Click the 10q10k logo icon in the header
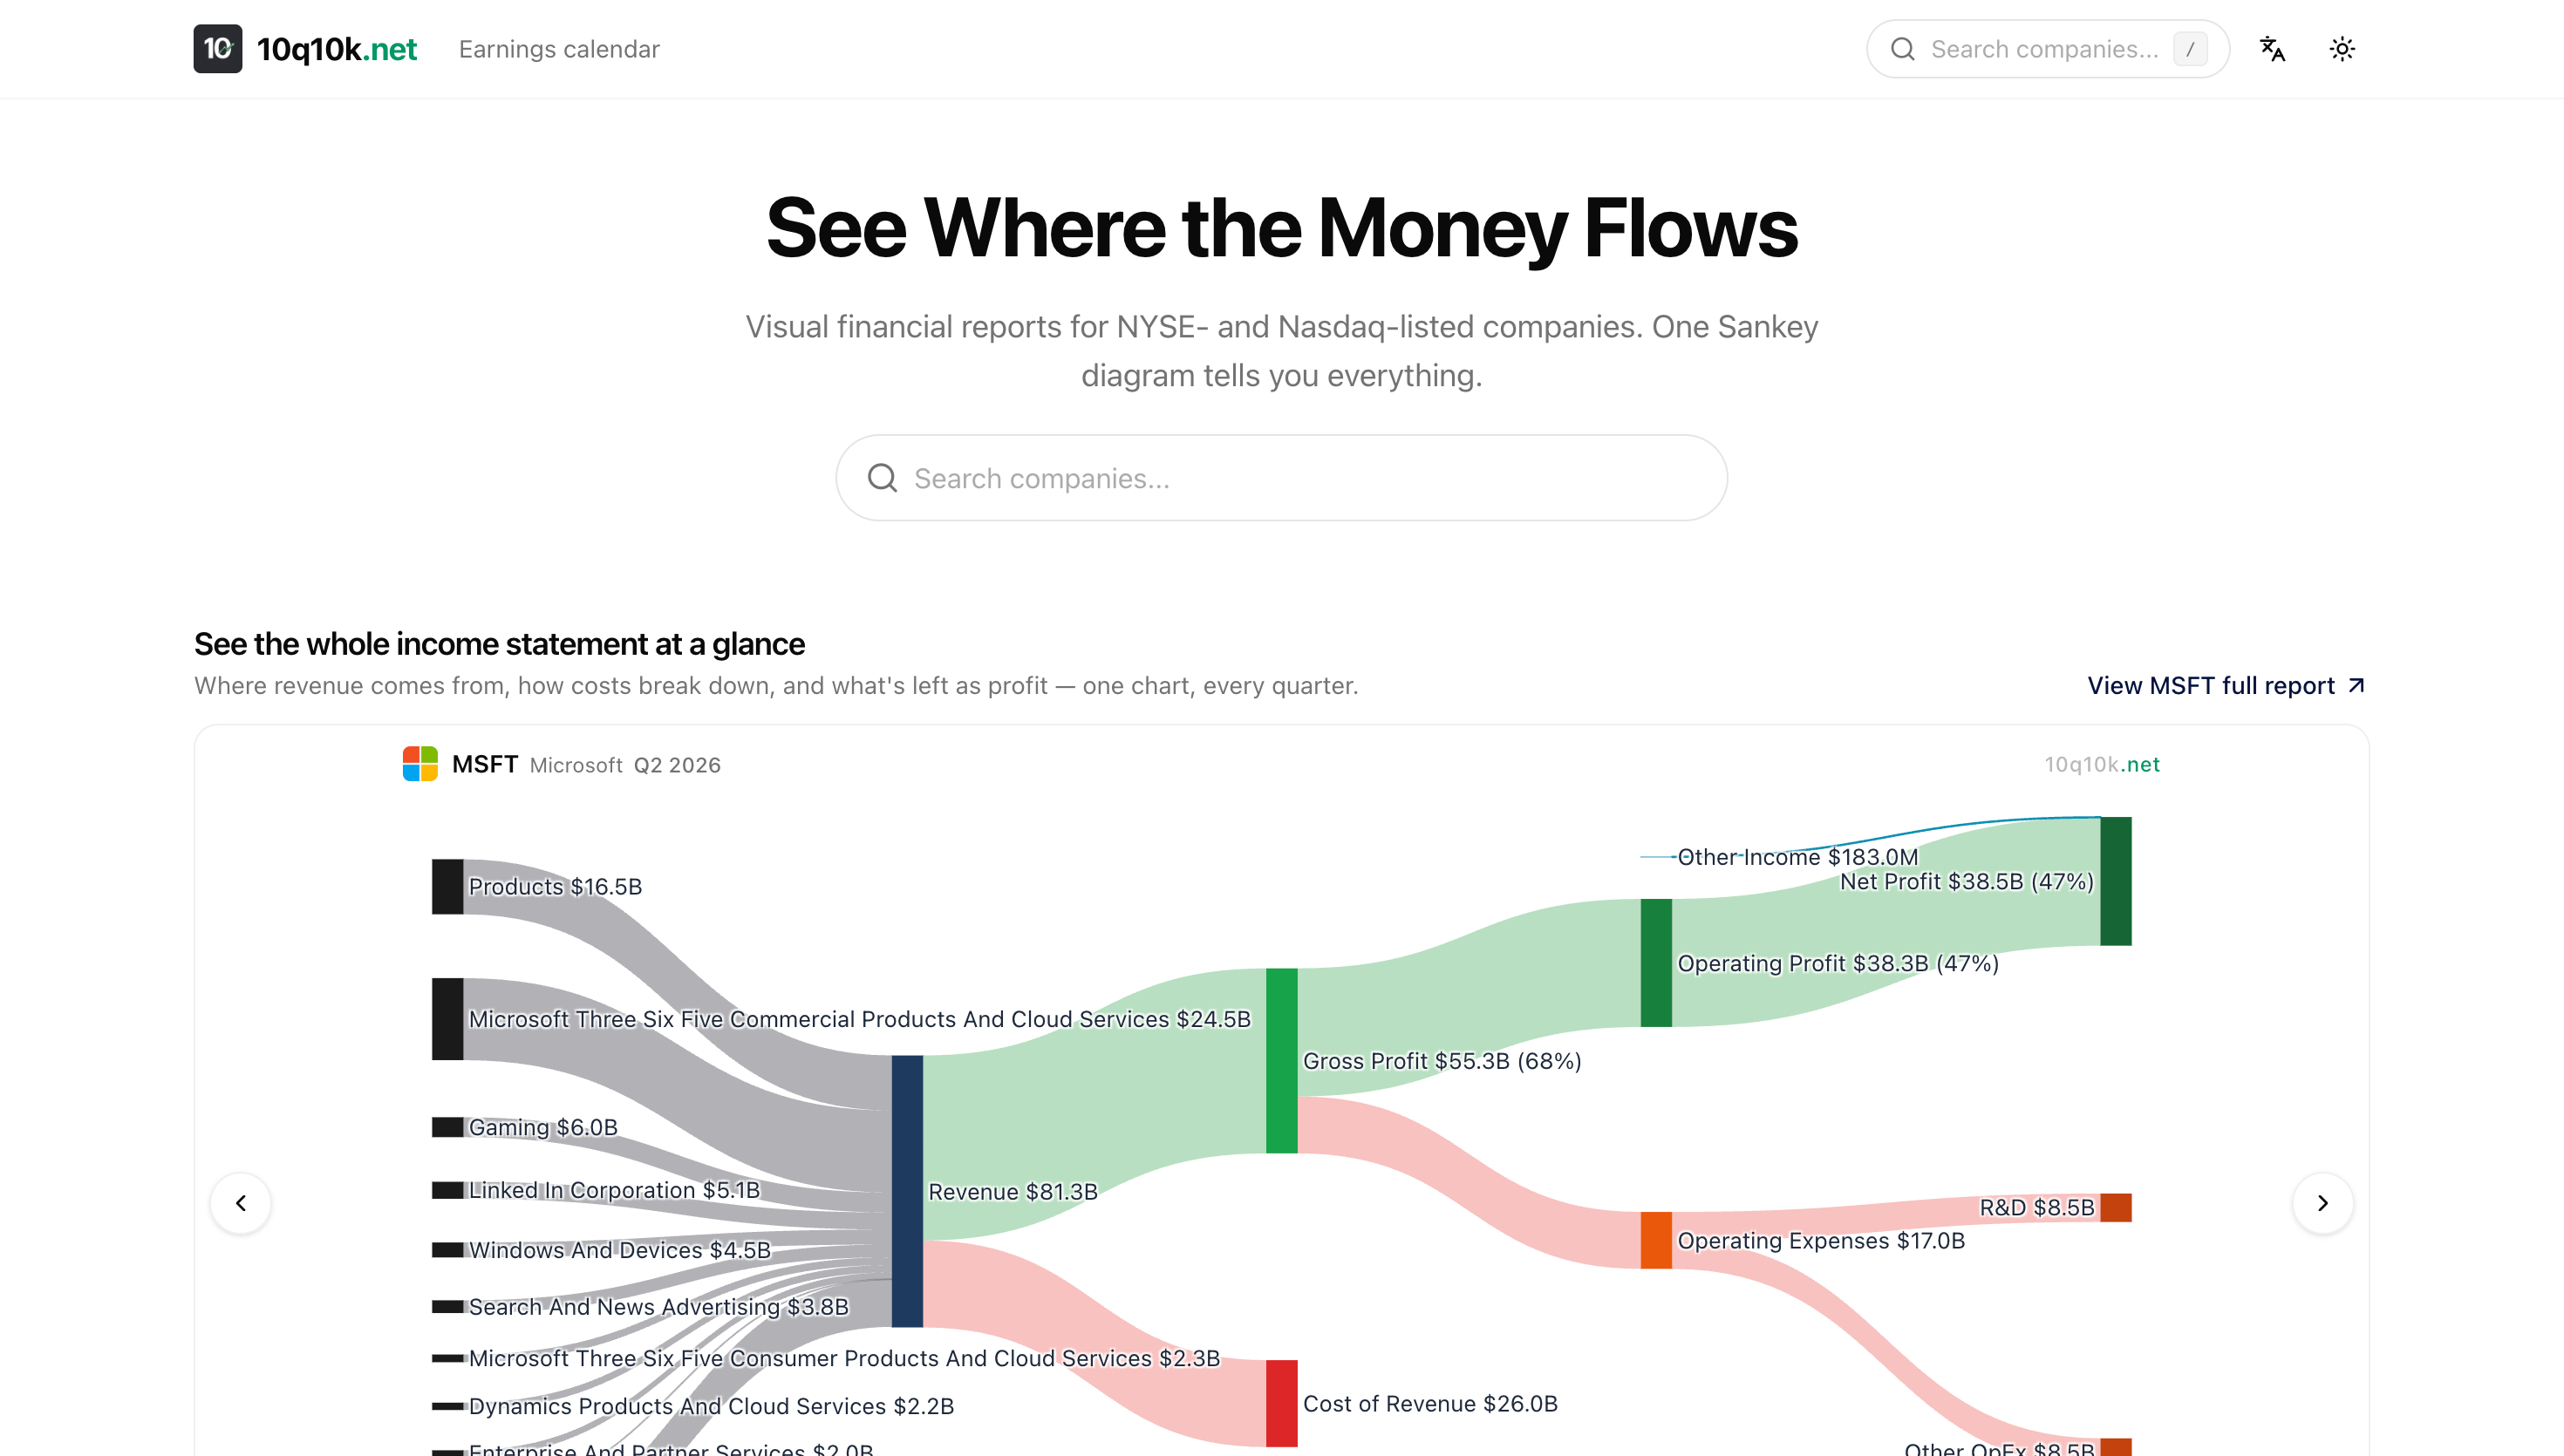The height and width of the screenshot is (1456, 2564). 217,48
